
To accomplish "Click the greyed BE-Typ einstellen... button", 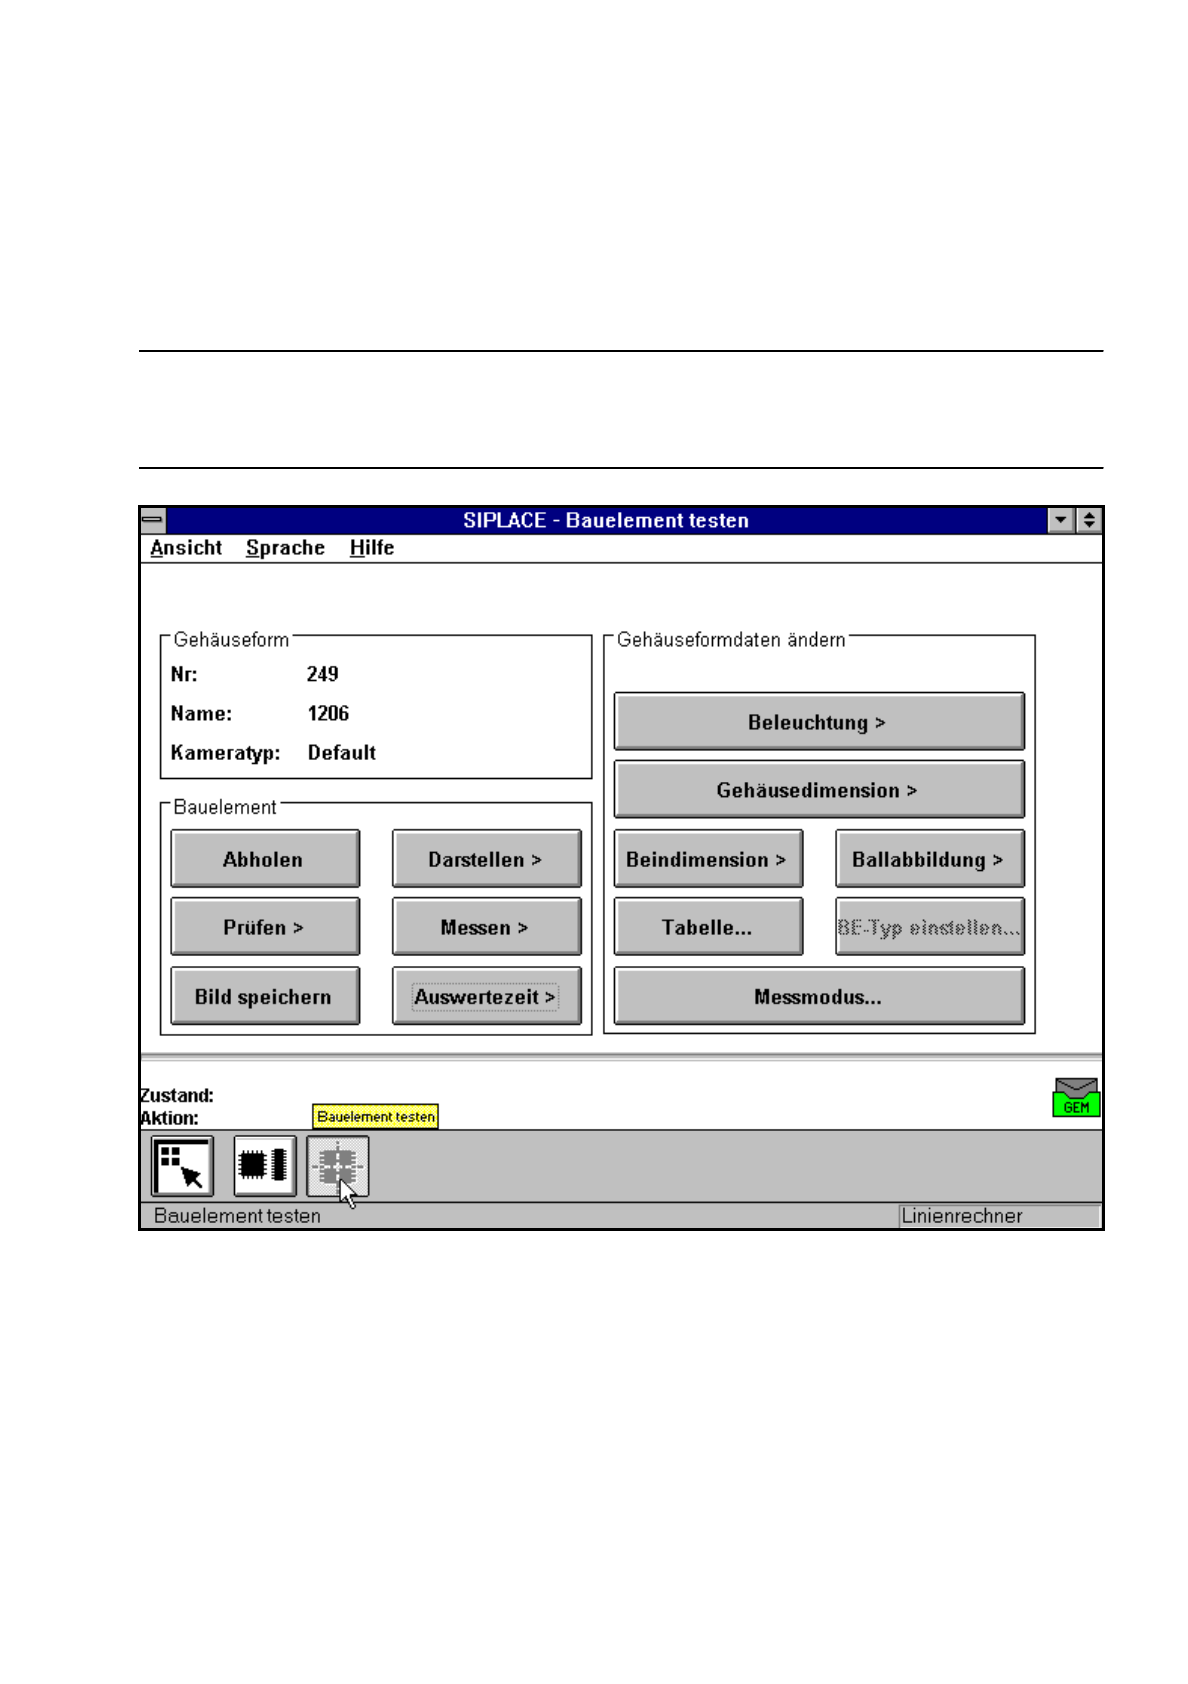I will (x=930, y=927).
